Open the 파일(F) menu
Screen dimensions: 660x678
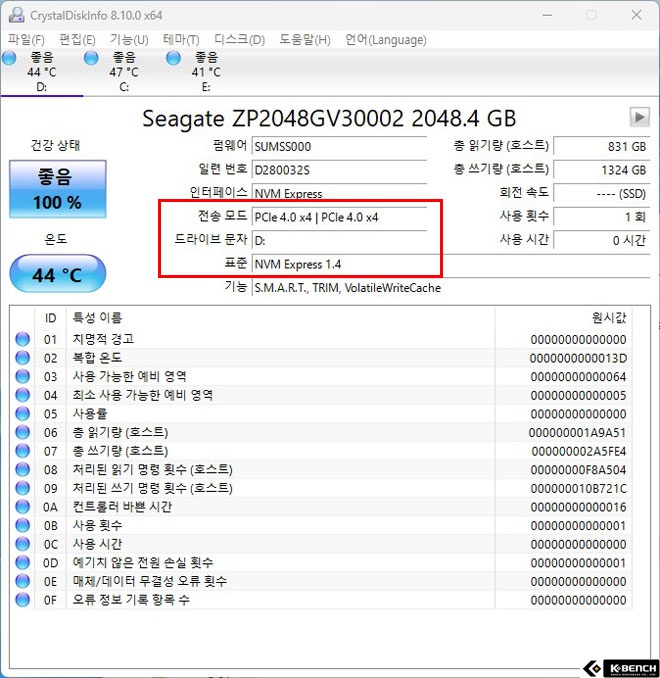(x=26, y=40)
